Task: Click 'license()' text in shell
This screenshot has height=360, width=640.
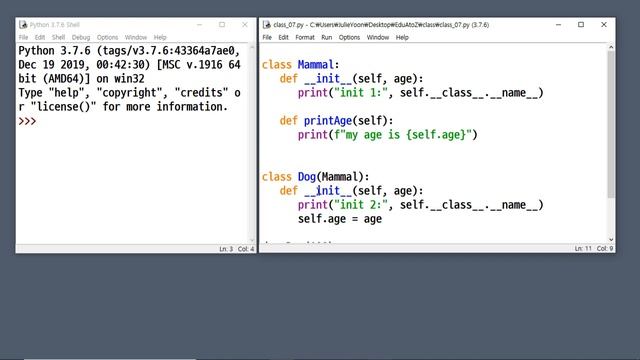Action: click(x=63, y=107)
